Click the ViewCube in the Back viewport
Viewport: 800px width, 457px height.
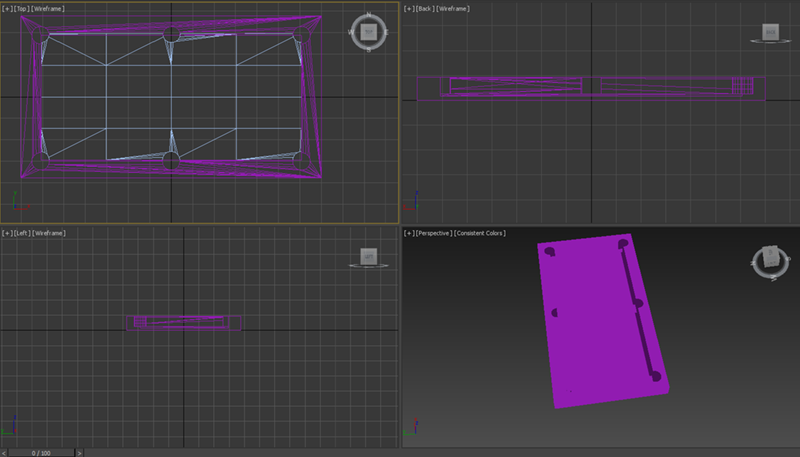(x=770, y=33)
